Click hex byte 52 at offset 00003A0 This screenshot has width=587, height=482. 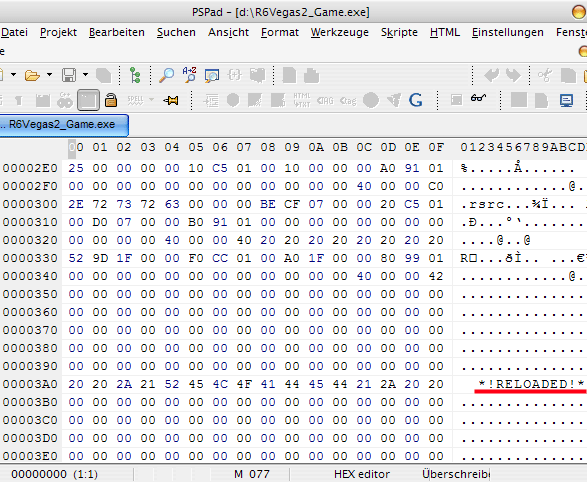(x=172, y=384)
